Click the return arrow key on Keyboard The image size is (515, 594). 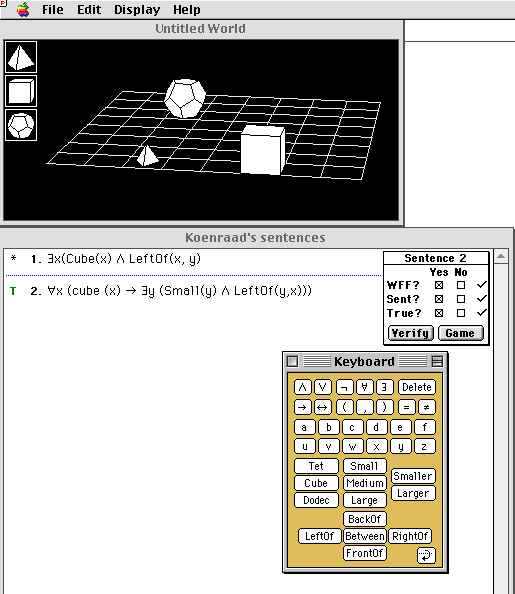click(426, 555)
